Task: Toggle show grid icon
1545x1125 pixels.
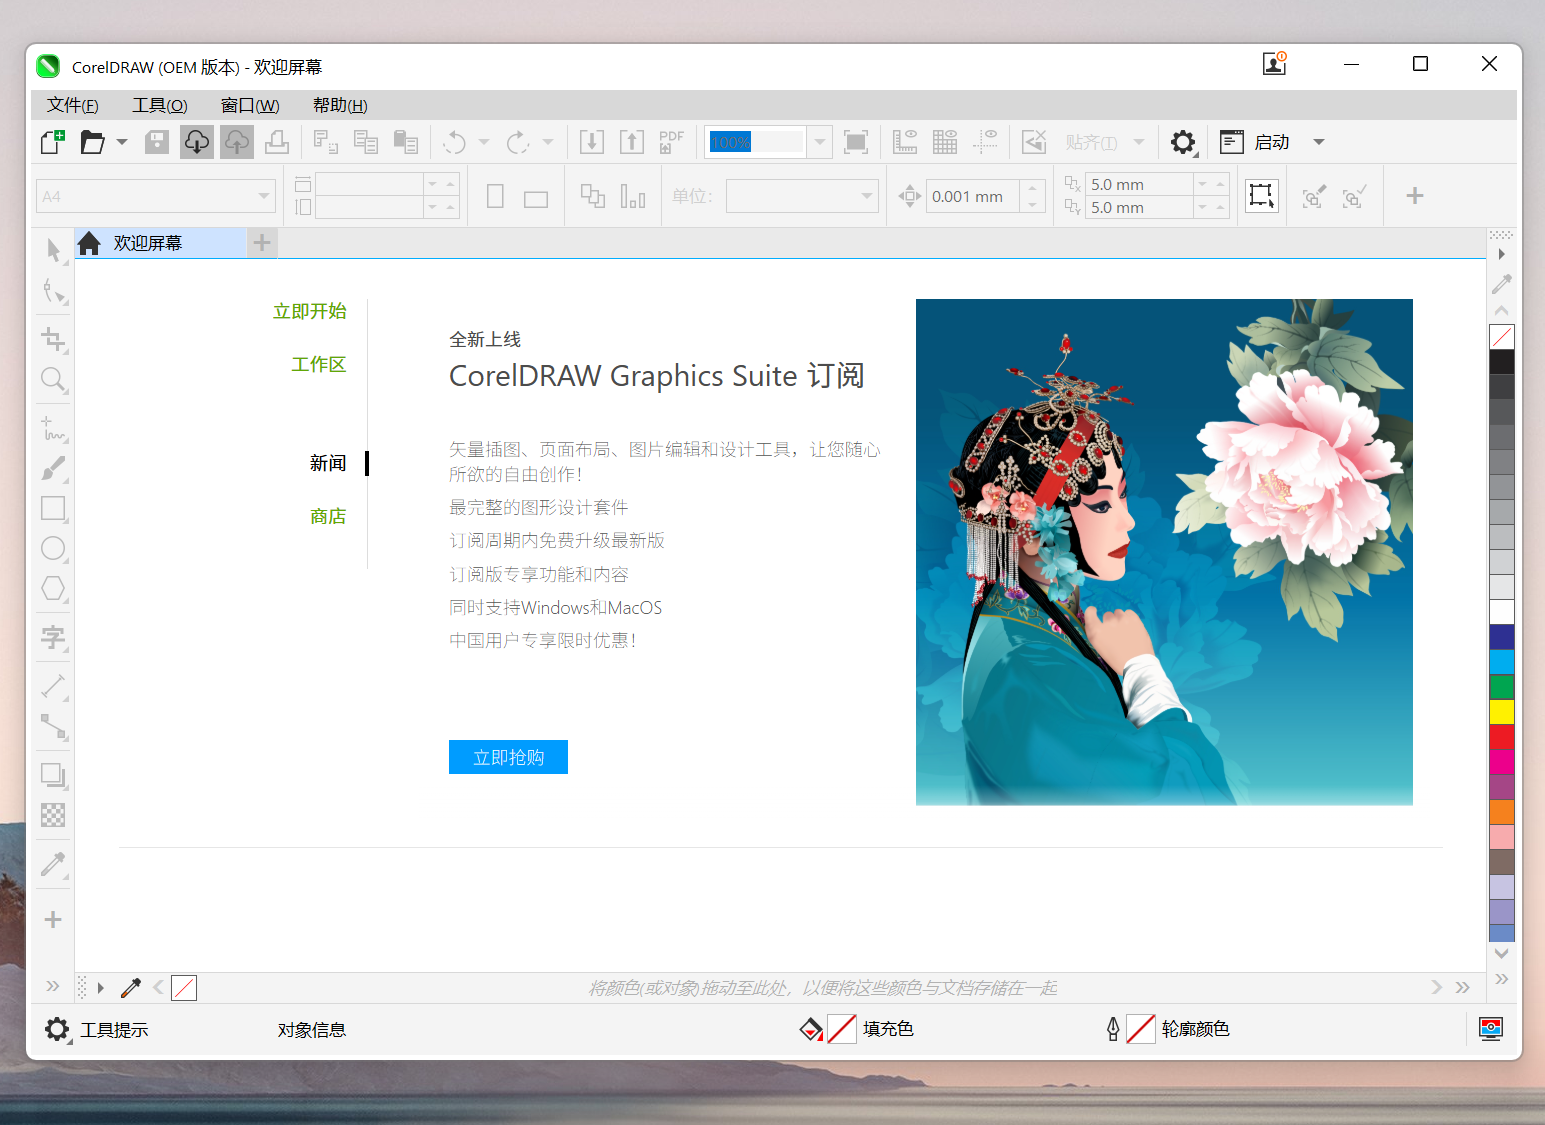Action: click(x=945, y=142)
